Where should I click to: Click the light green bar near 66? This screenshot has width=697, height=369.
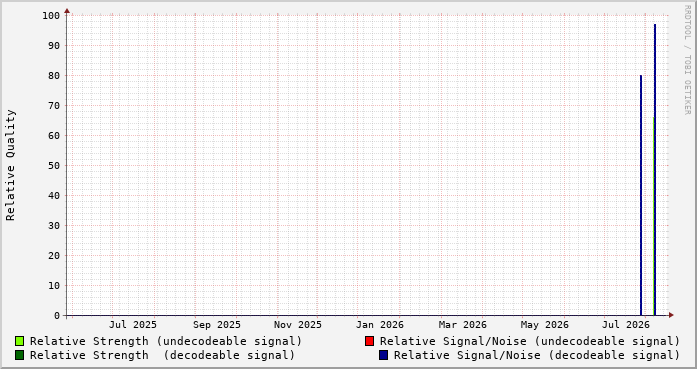[x=653, y=217]
